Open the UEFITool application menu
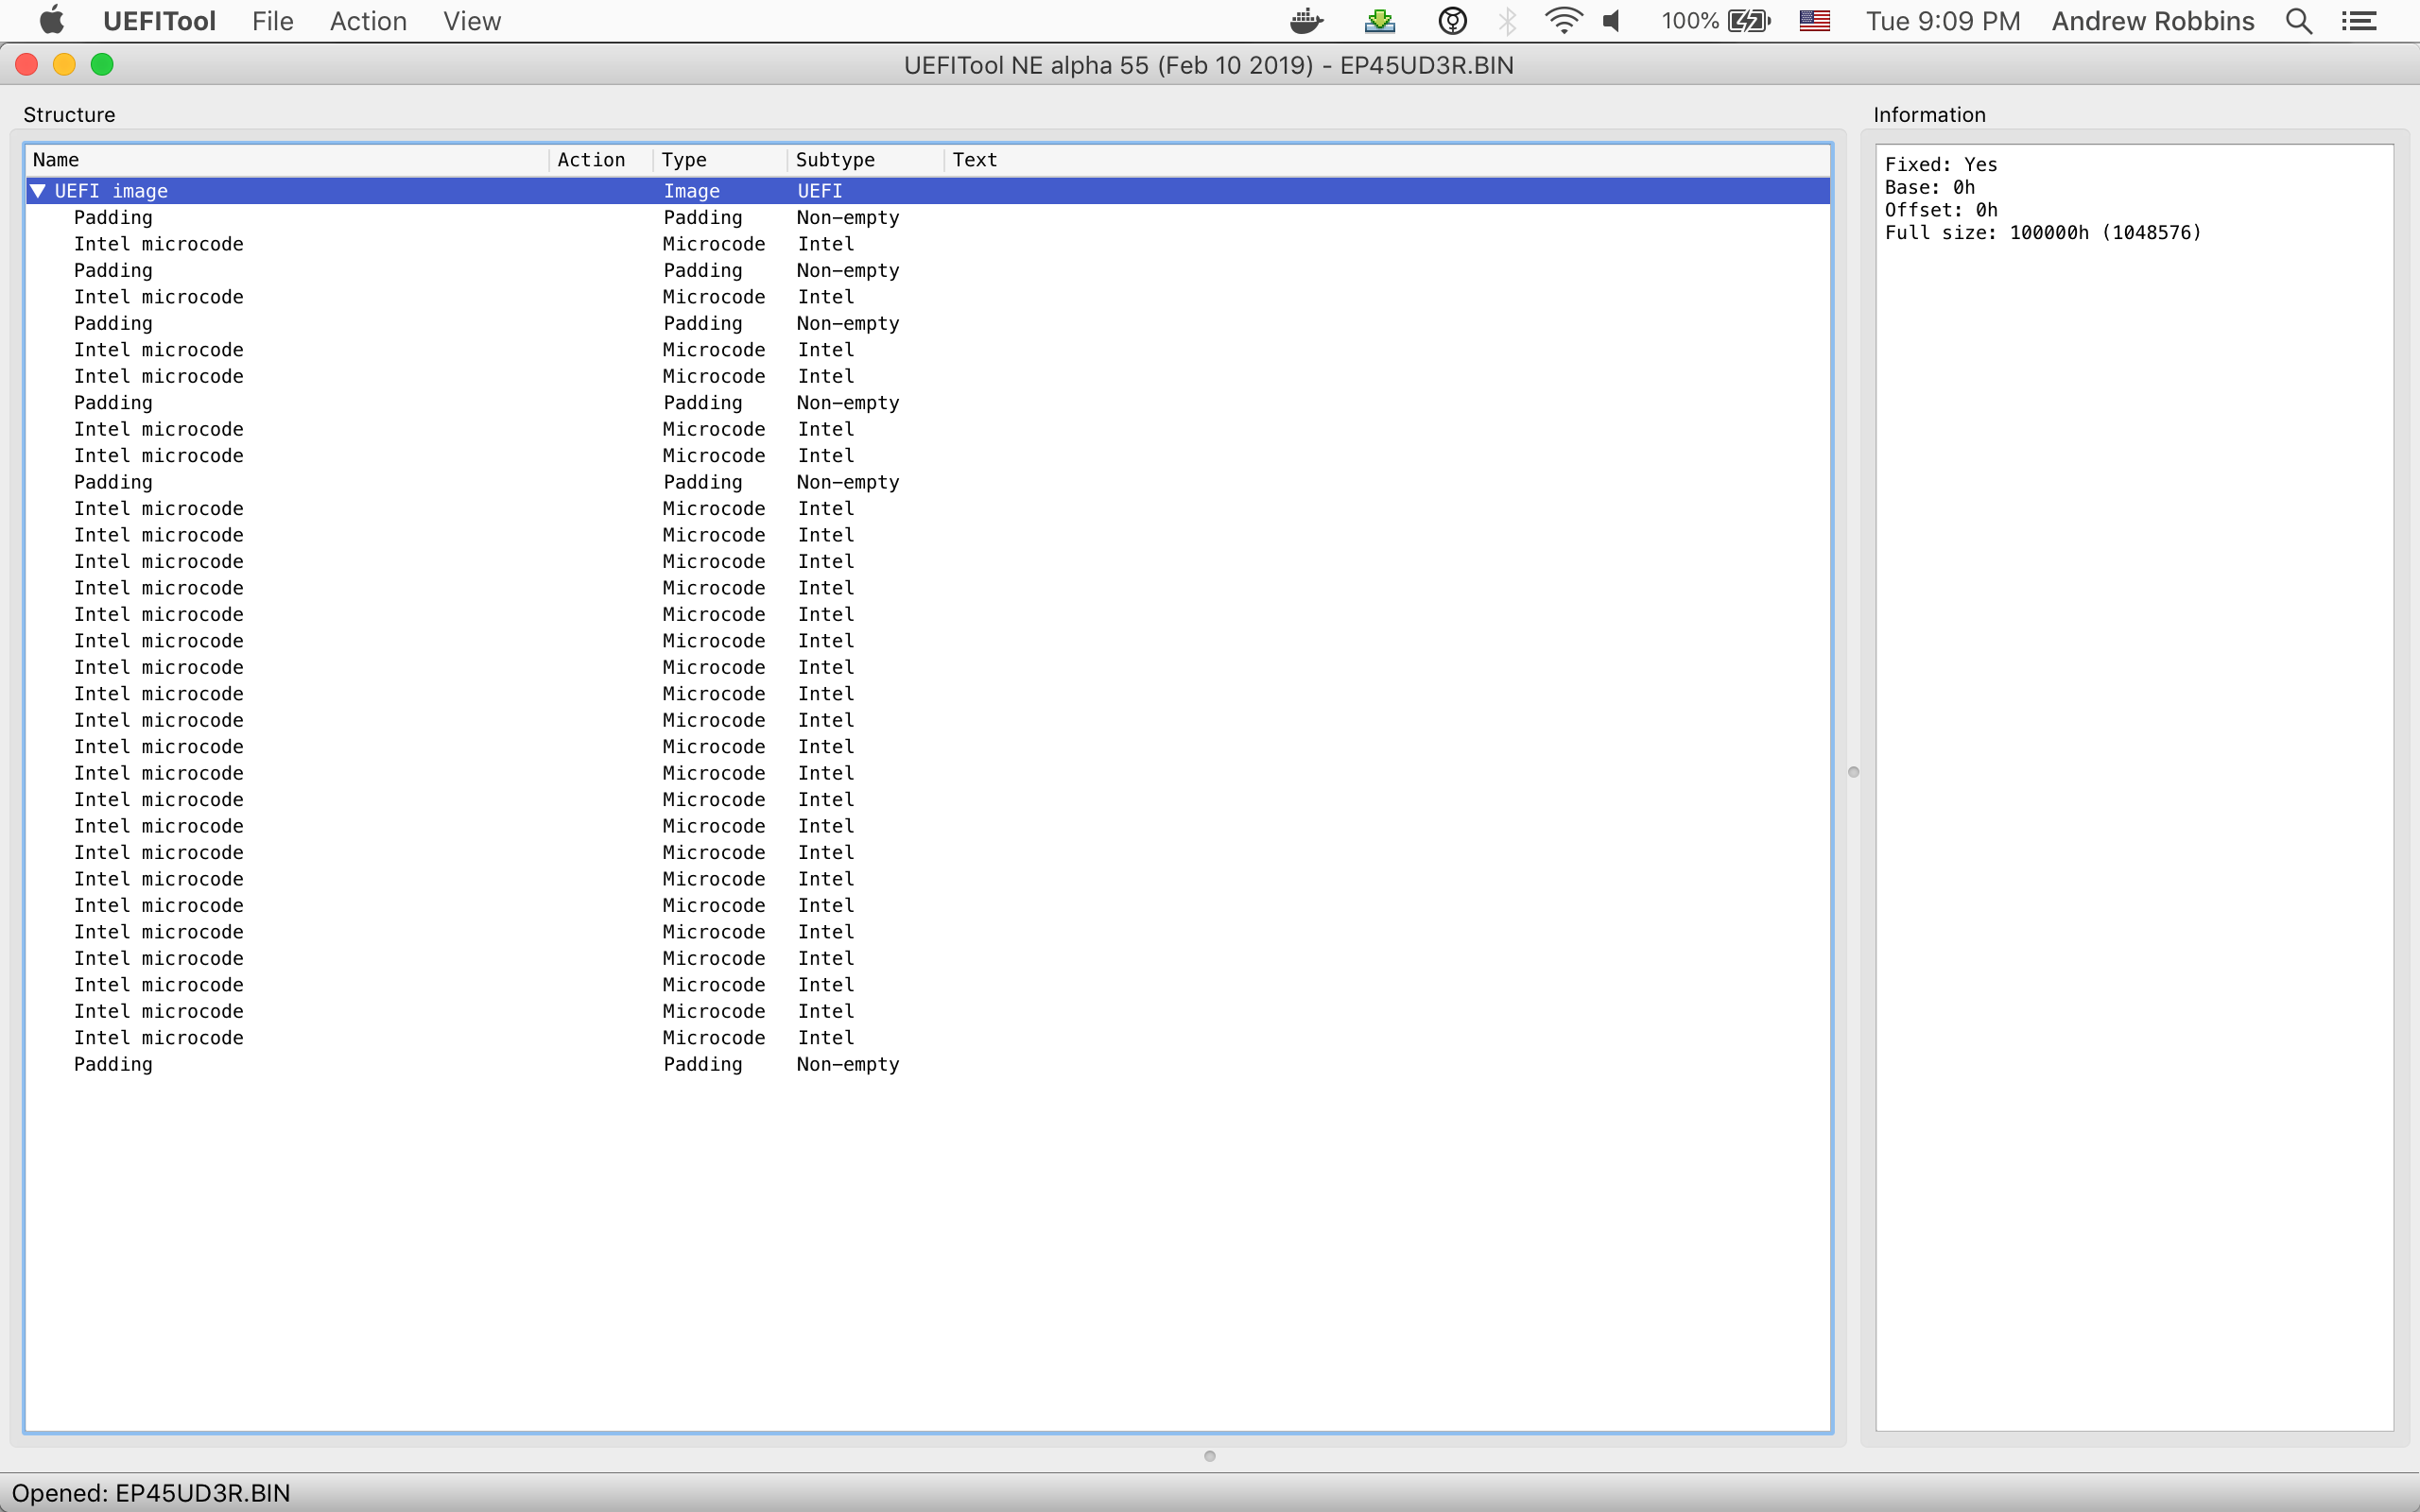This screenshot has width=2420, height=1512. (159, 21)
